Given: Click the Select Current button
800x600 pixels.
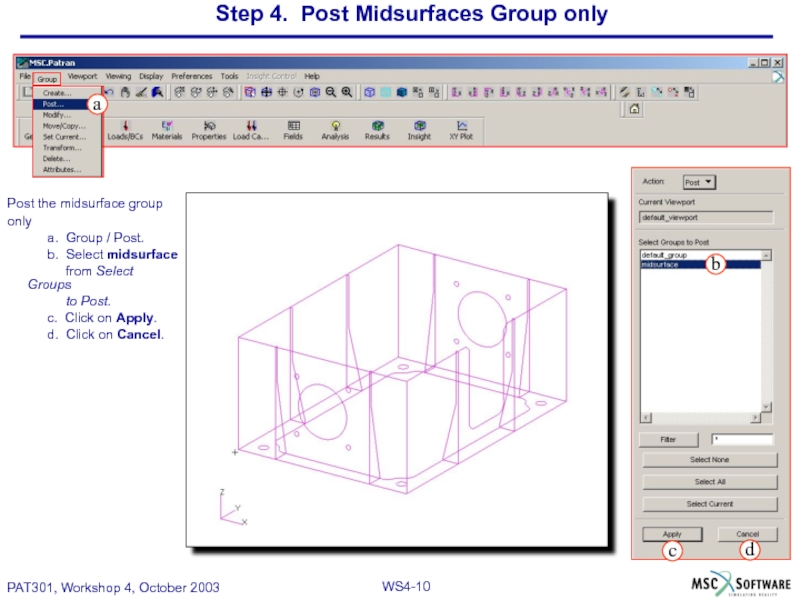Looking at the screenshot, I should coord(710,504).
